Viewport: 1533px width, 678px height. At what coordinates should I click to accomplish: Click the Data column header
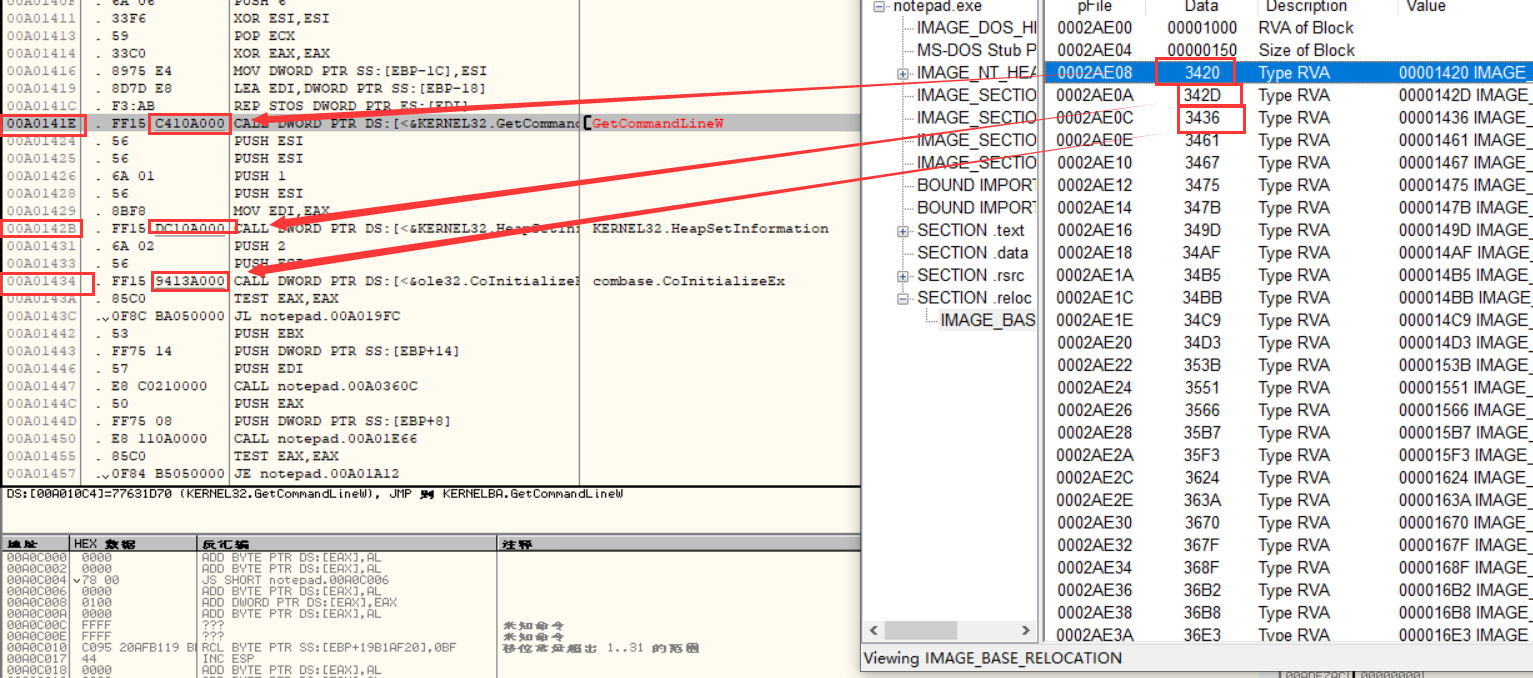point(1201,6)
